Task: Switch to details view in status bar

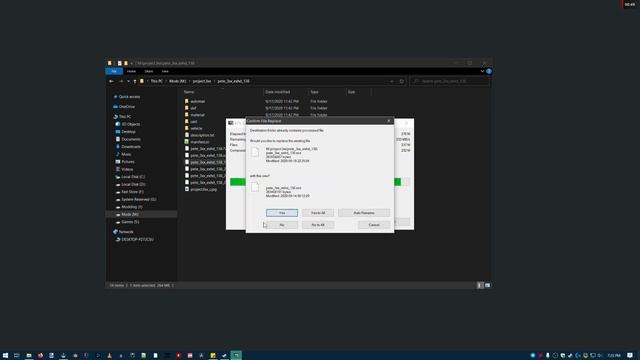Action: click(480, 285)
